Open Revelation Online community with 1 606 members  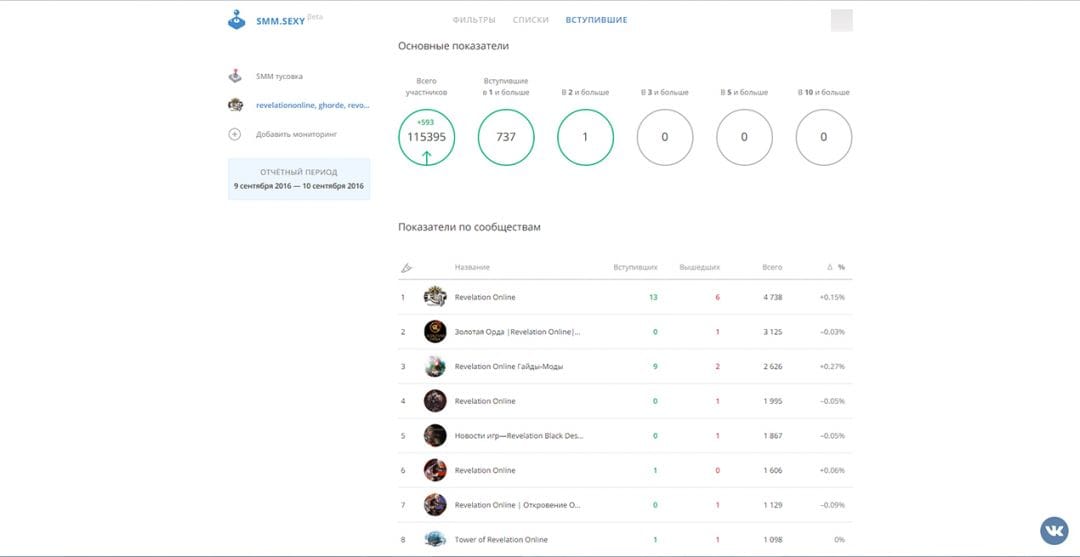pos(485,470)
